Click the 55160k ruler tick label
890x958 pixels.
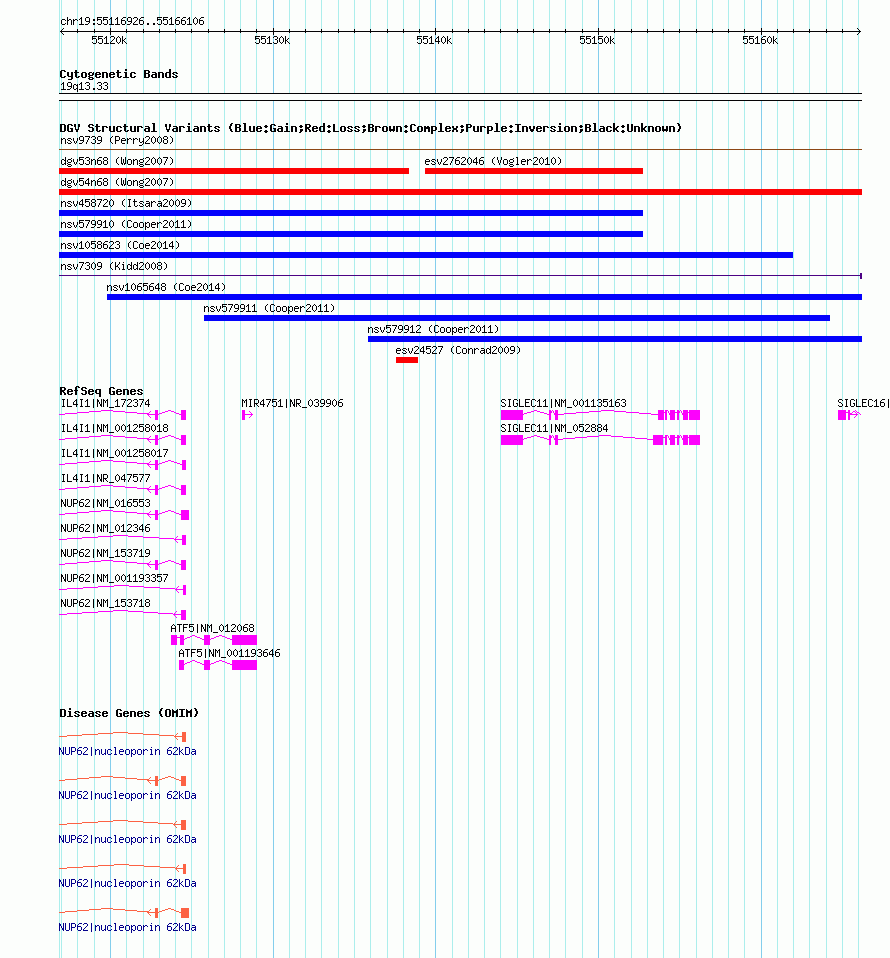coord(761,40)
